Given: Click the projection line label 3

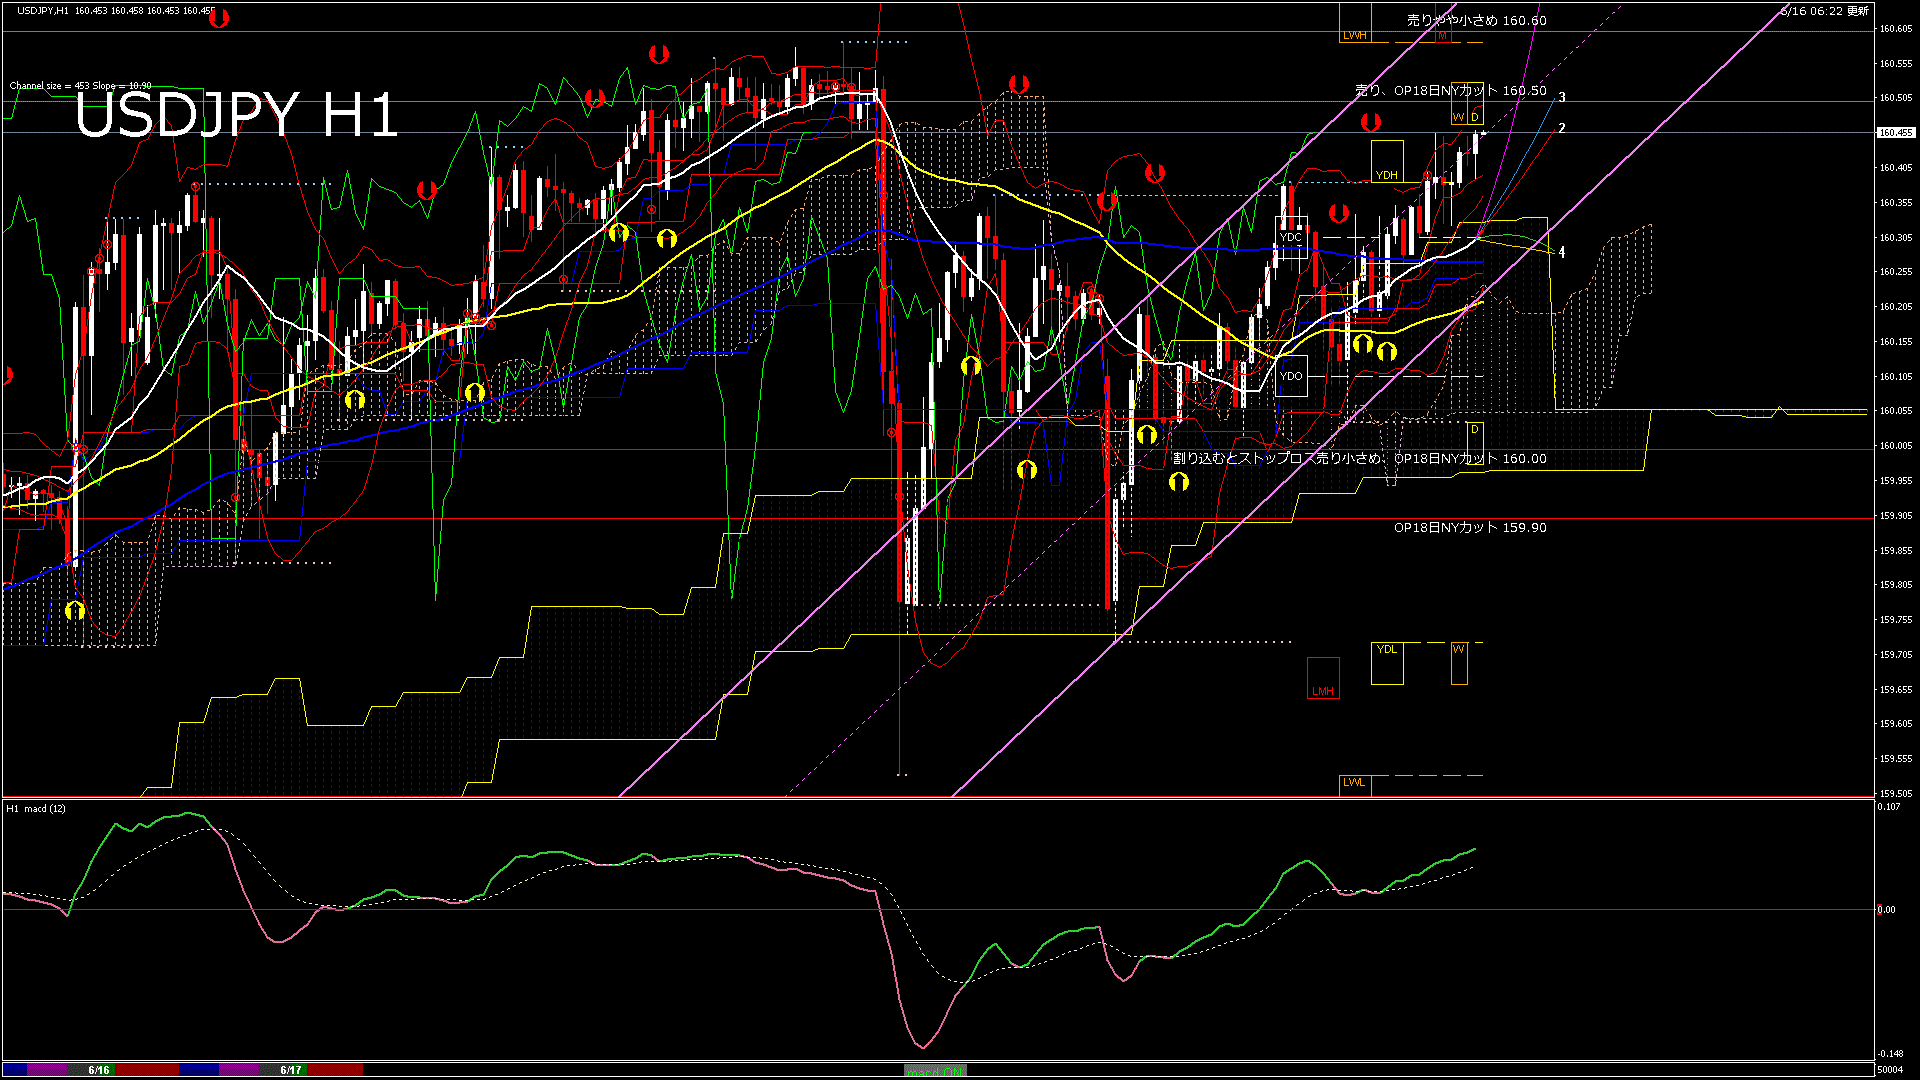Looking at the screenshot, I should pyautogui.click(x=1562, y=98).
